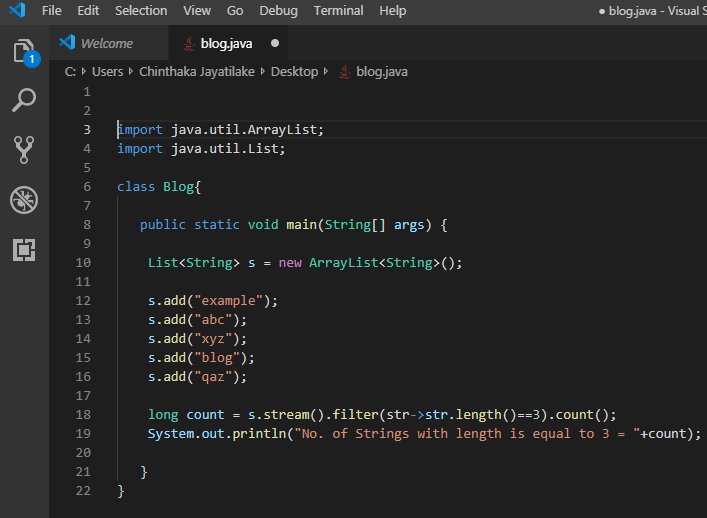
Task: Click the unsaved dot on blog.java tab
Action: [x=275, y=43]
